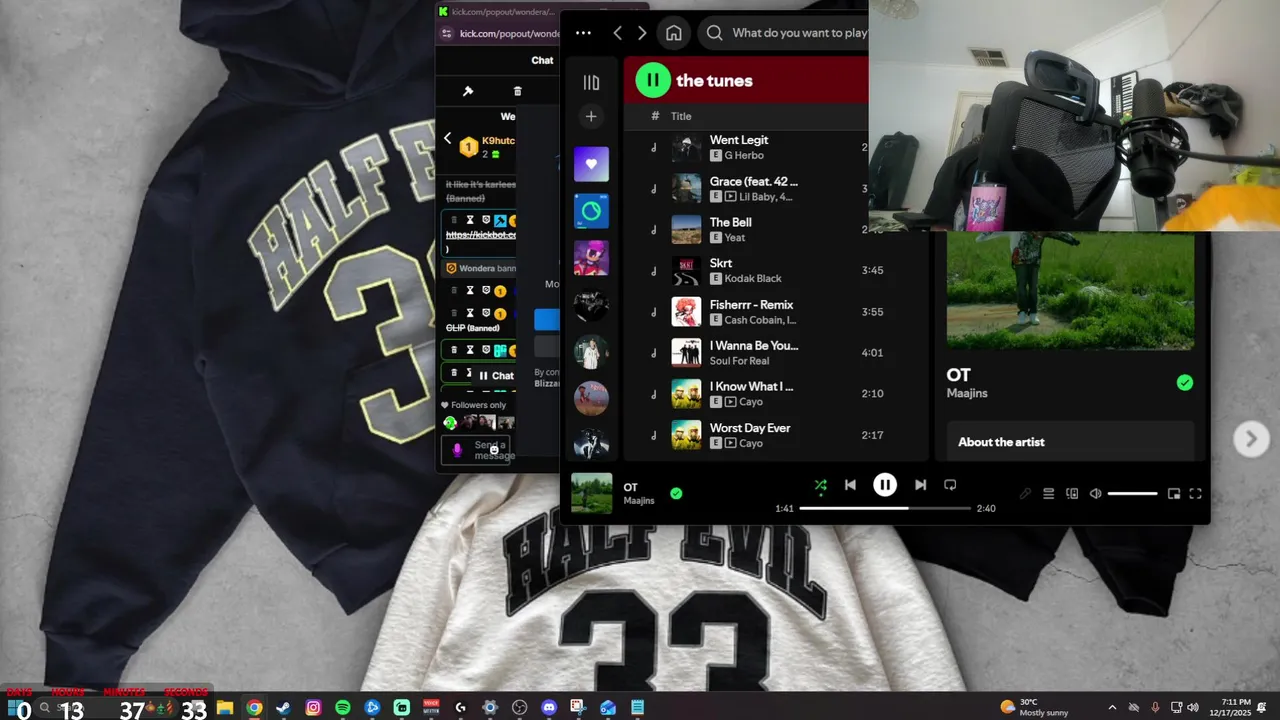This screenshot has width=1280, height=720.
Task: Open File Explorer from the taskbar
Action: (x=225, y=707)
